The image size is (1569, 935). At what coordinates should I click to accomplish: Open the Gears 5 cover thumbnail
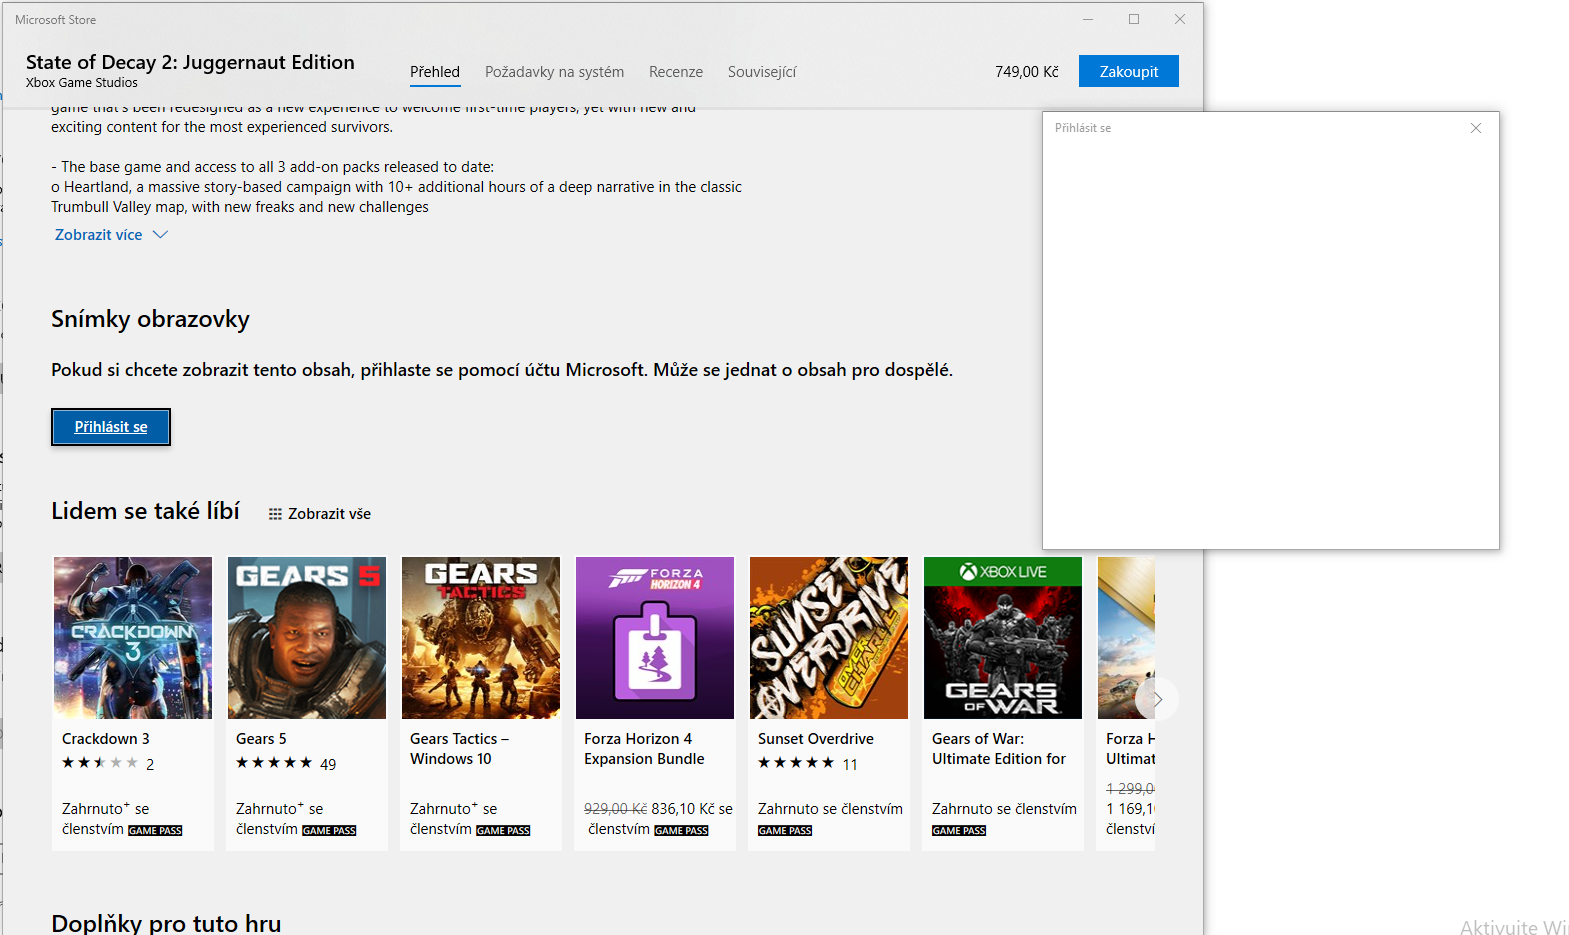click(x=307, y=638)
